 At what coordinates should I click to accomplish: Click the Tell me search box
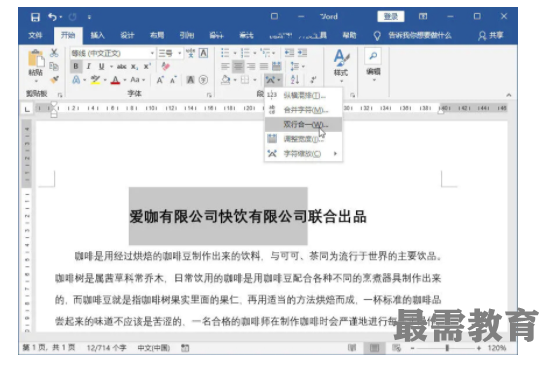(420, 35)
